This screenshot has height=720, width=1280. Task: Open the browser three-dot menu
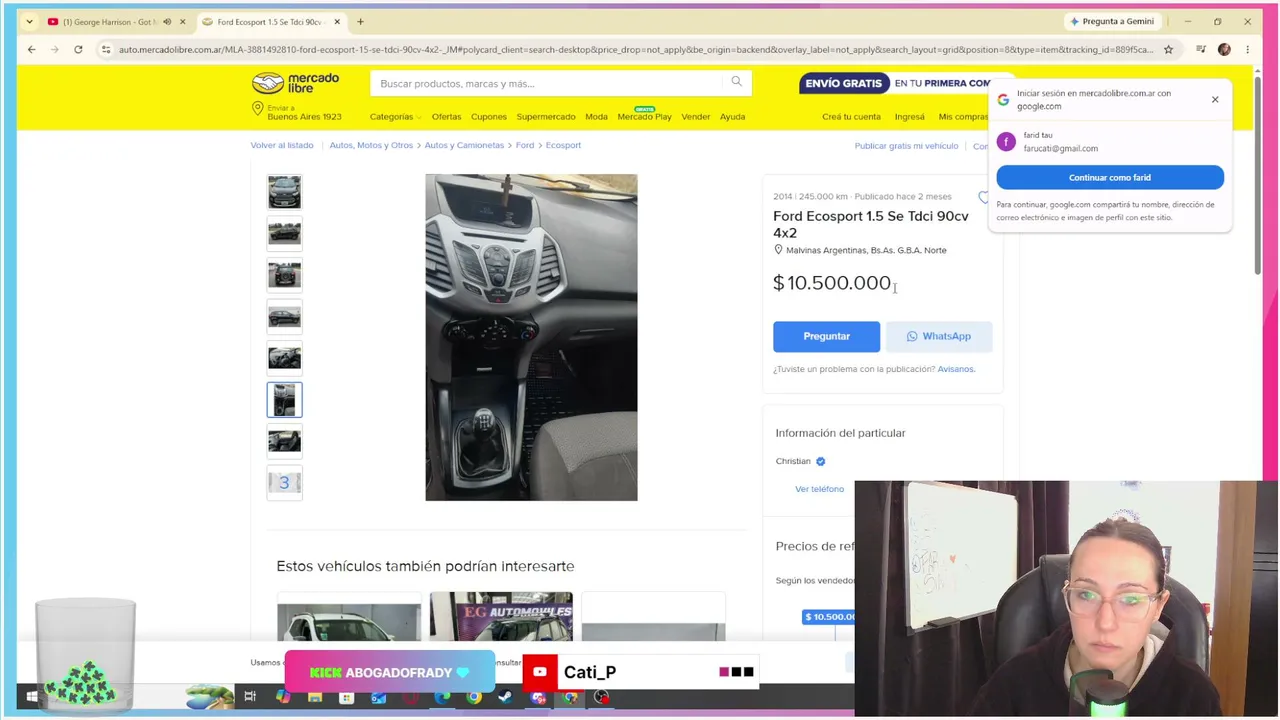(x=1247, y=49)
